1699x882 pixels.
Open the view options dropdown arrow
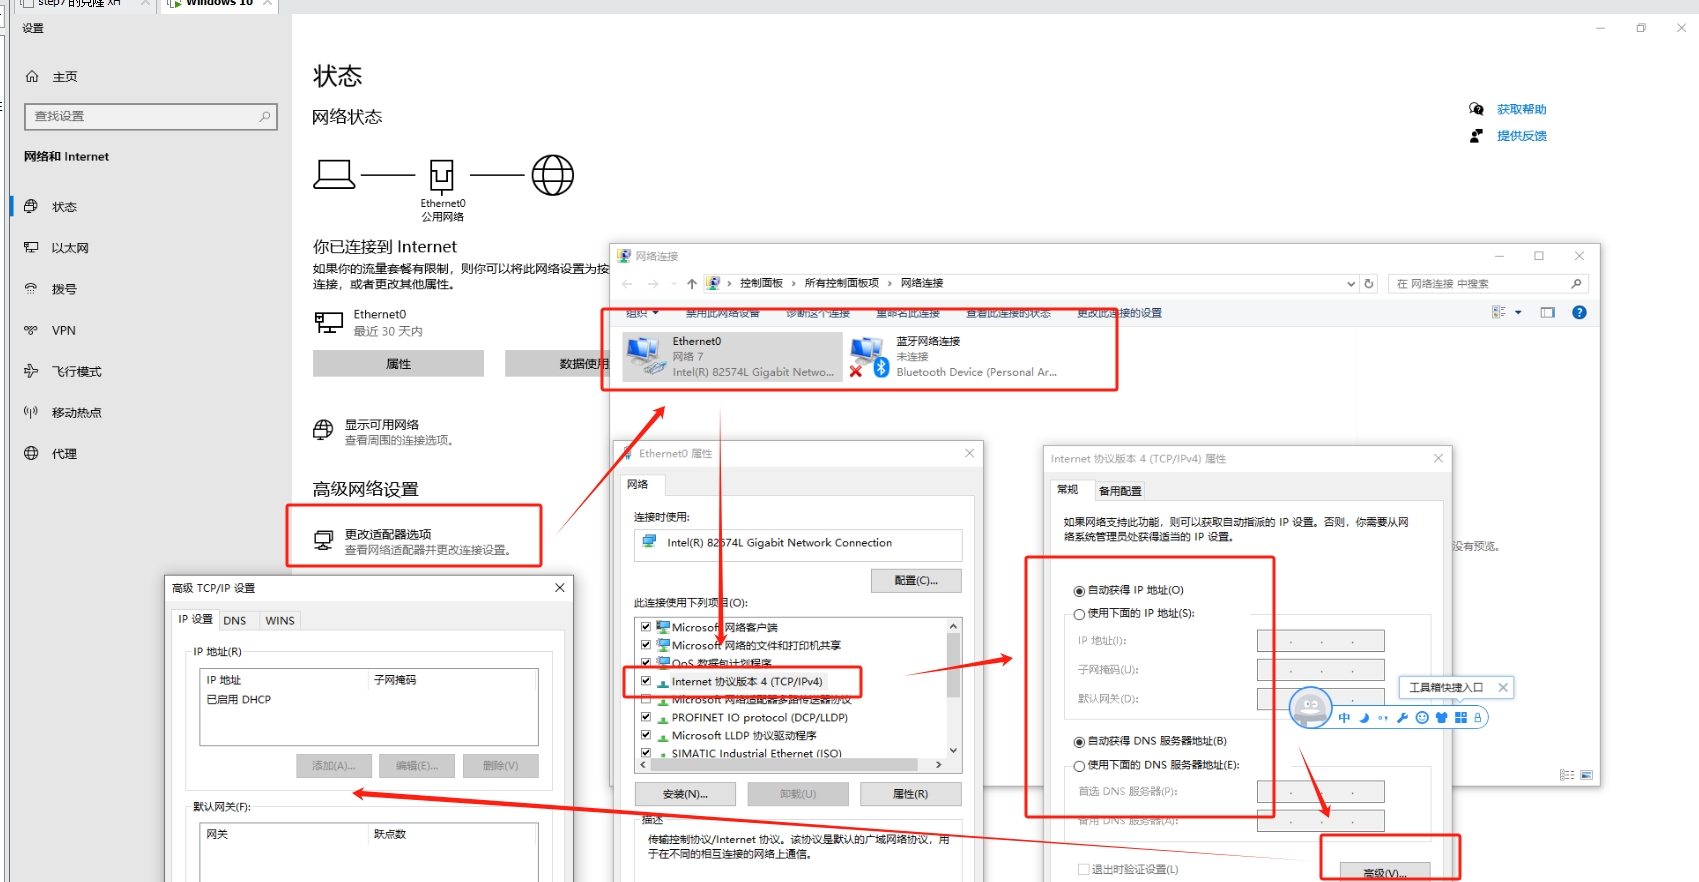(1518, 313)
